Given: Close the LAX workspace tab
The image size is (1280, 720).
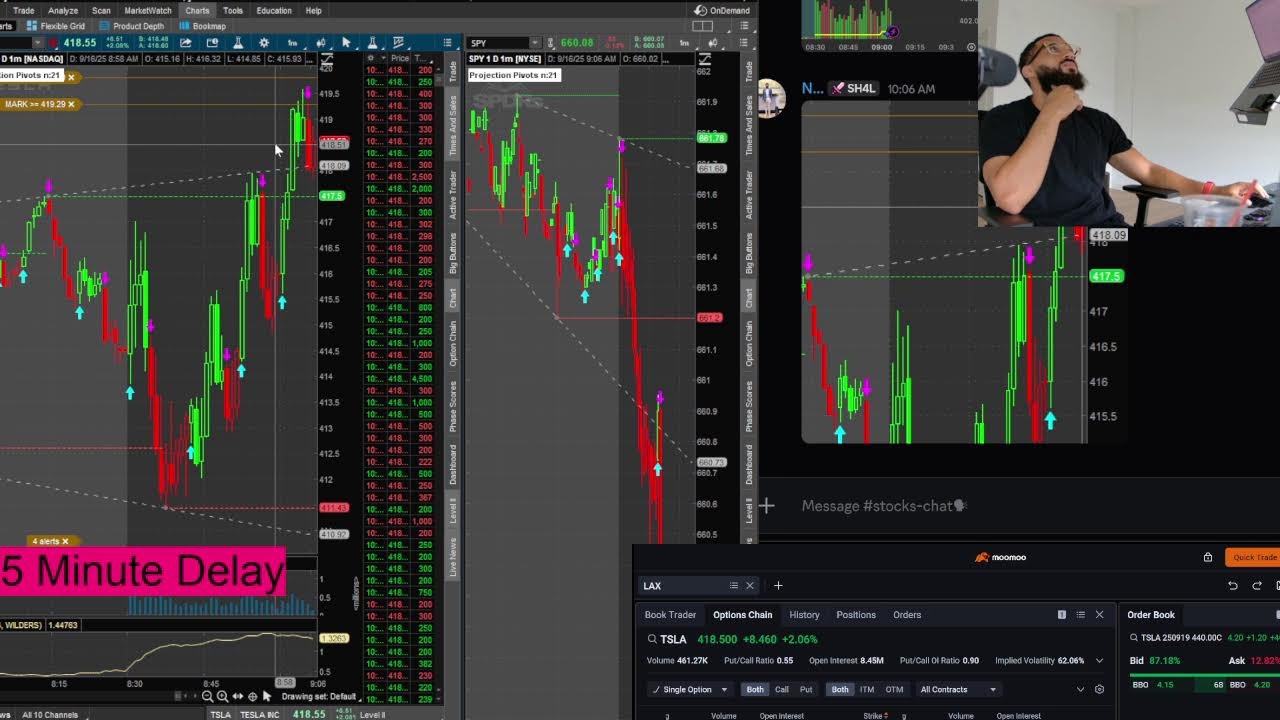Looking at the screenshot, I should pos(750,586).
